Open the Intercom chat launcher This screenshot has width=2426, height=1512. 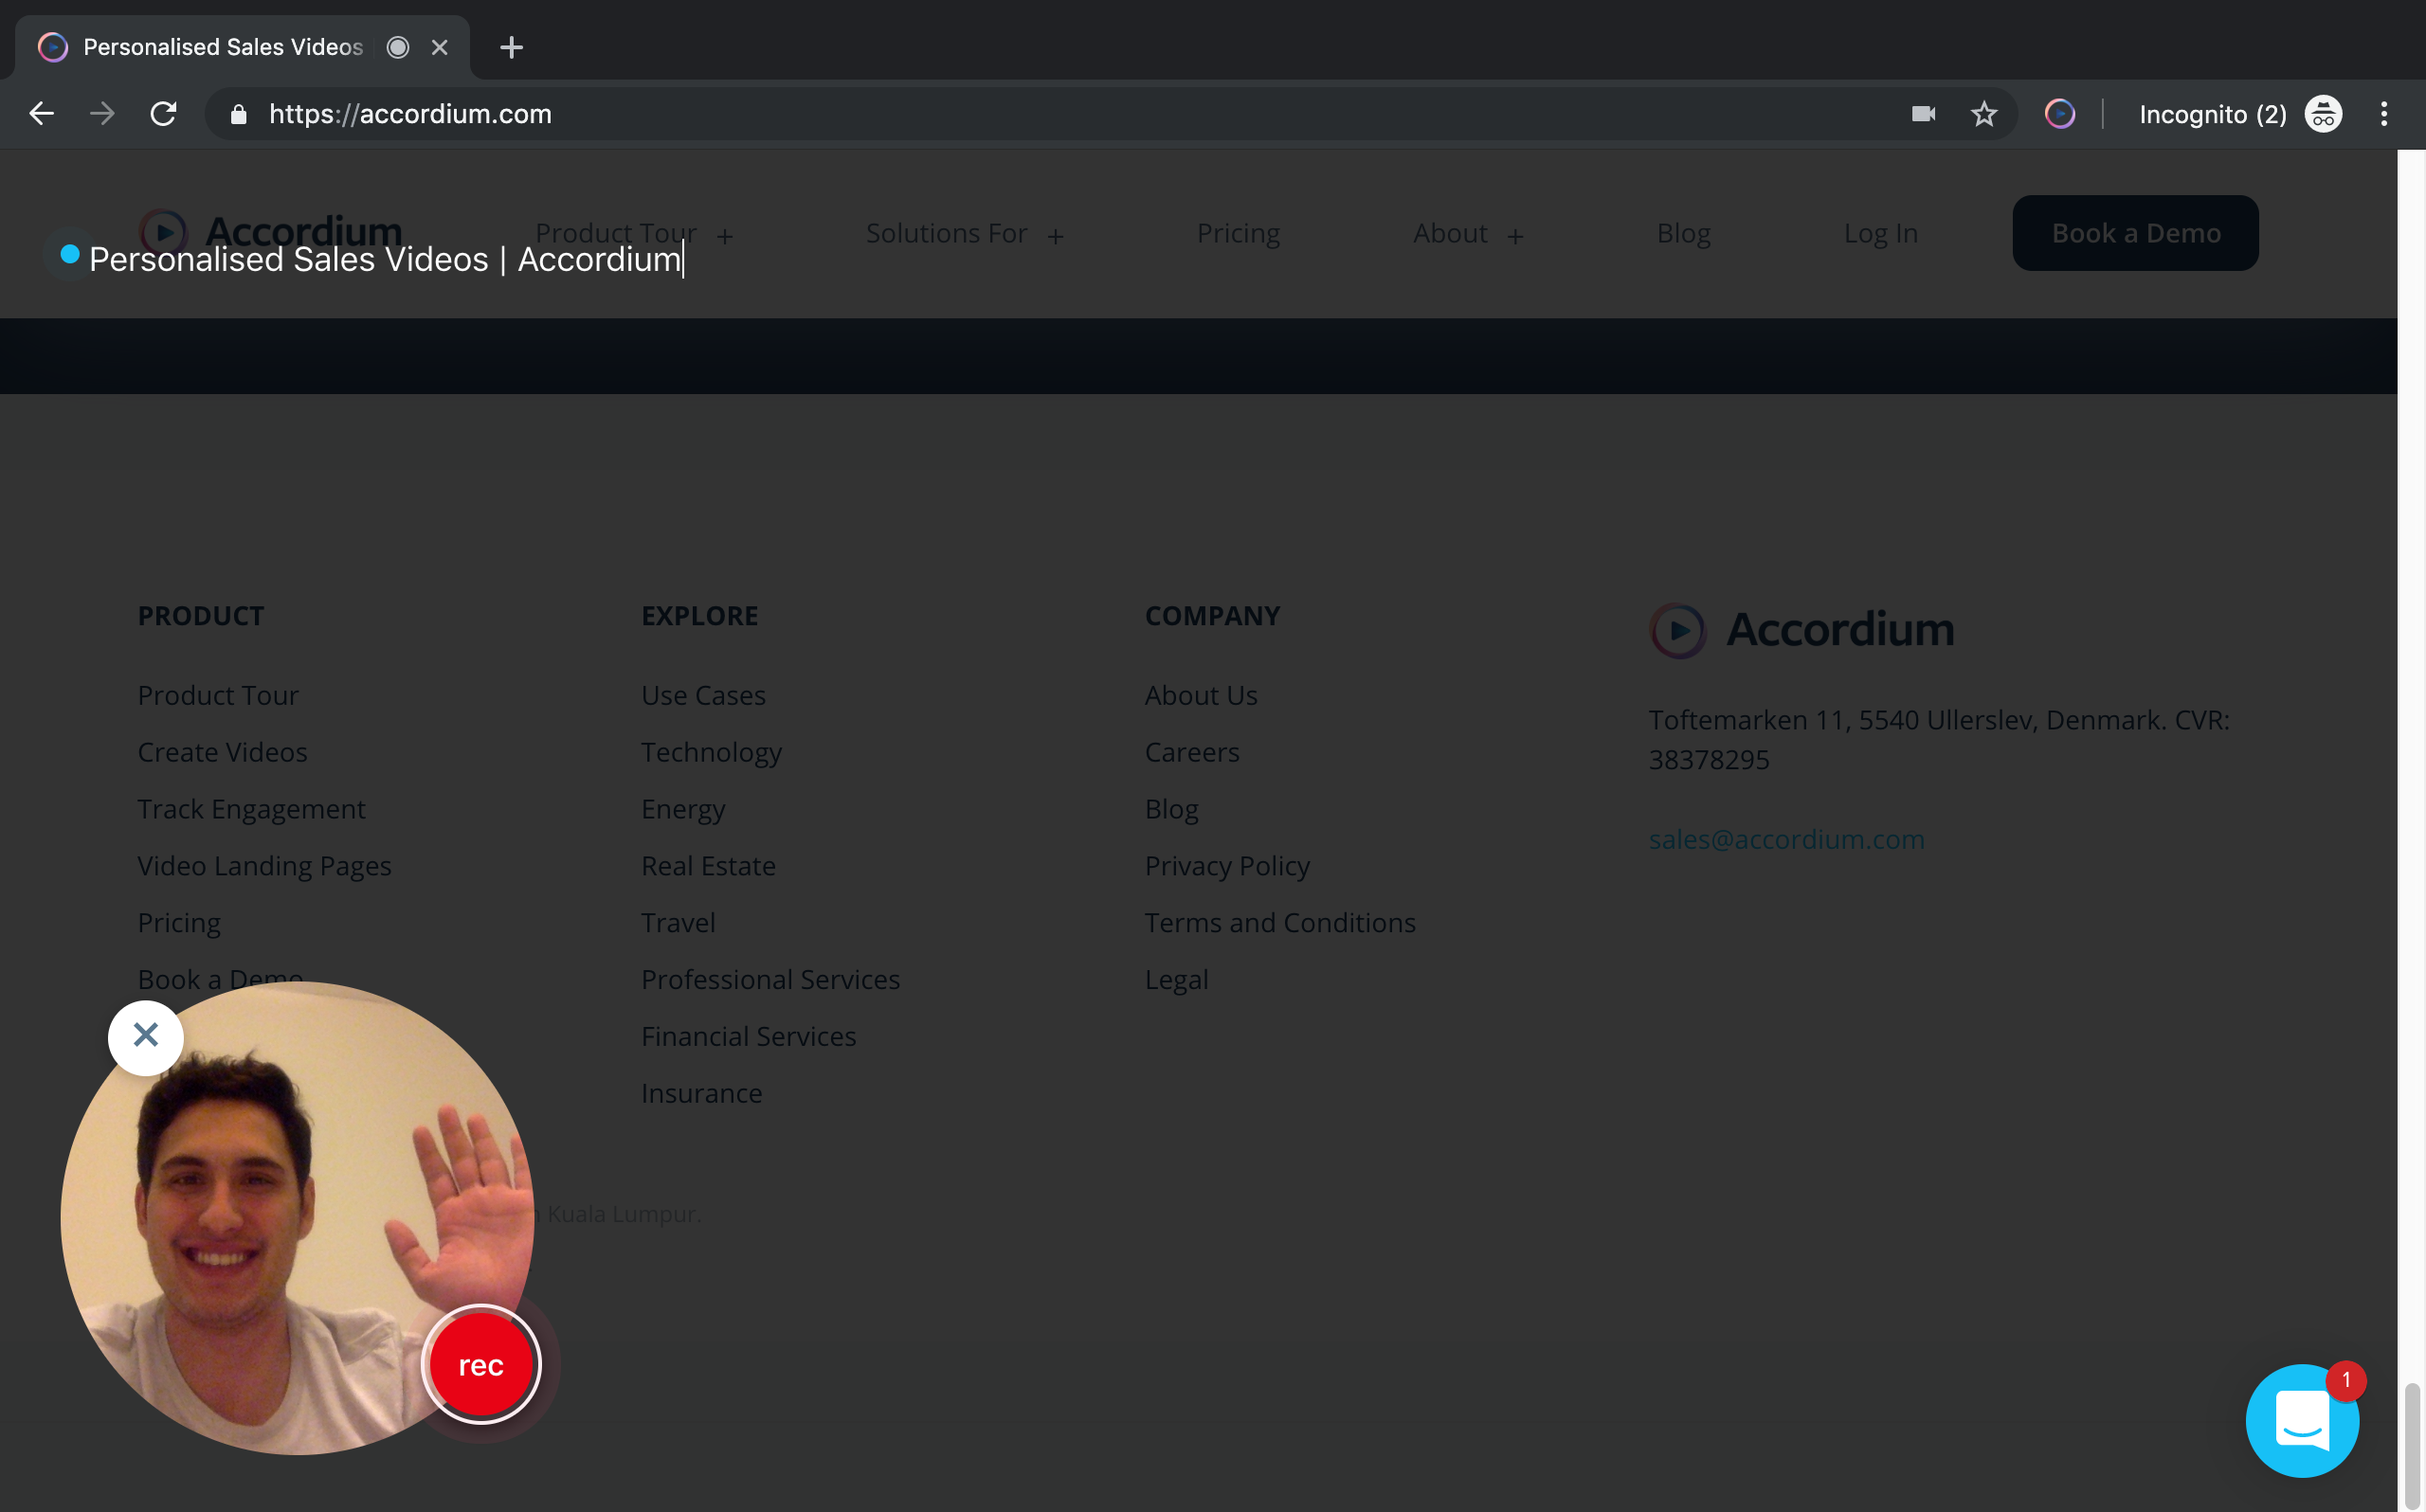point(2302,1420)
